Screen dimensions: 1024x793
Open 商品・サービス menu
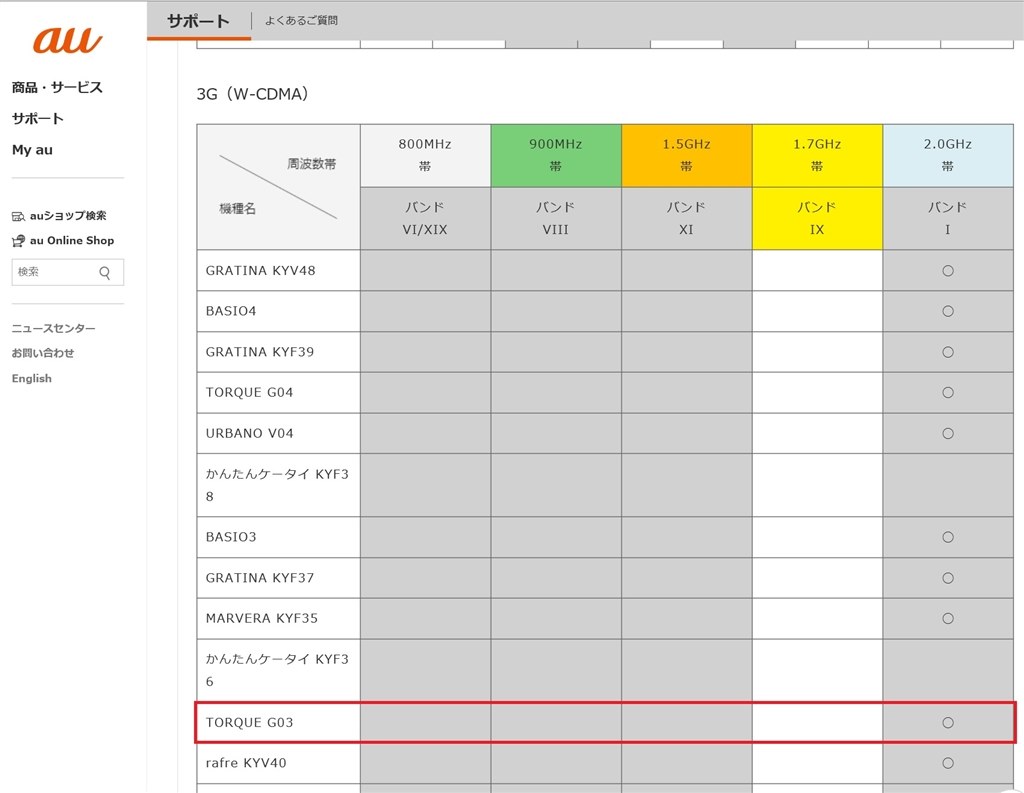point(57,88)
